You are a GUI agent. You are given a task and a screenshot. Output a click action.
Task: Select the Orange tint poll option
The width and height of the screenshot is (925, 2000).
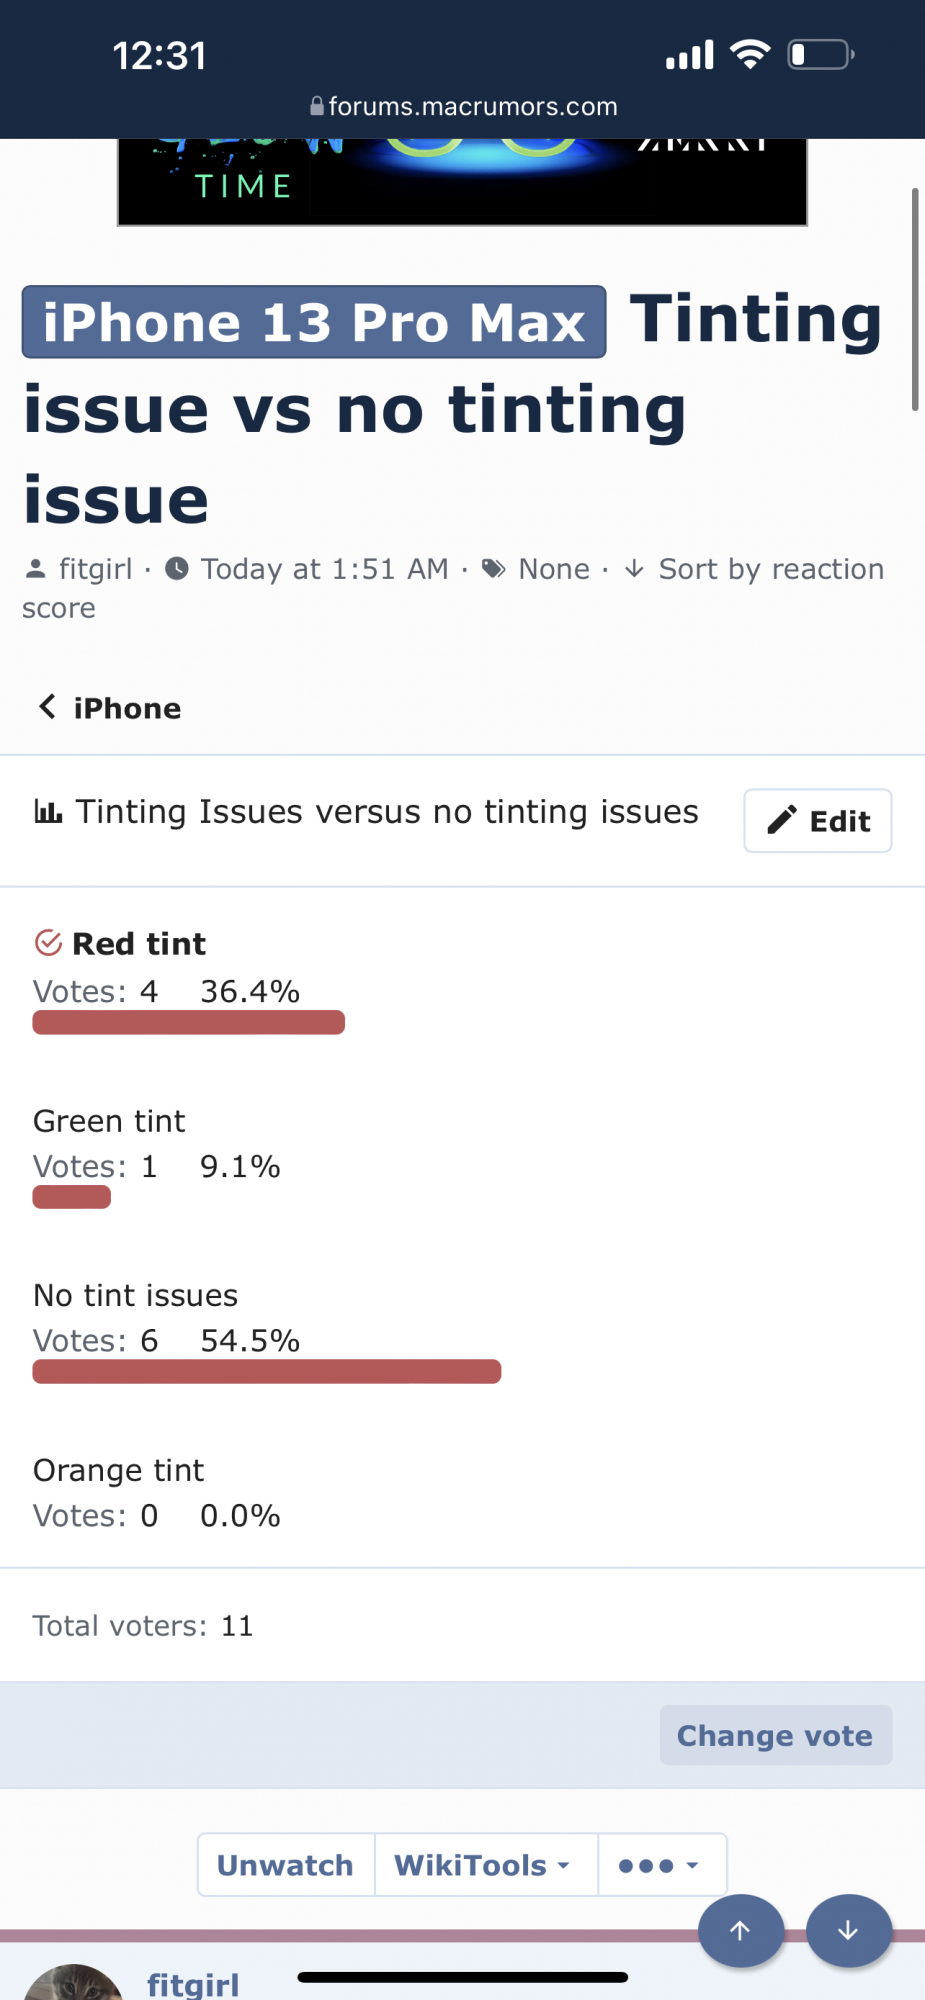[x=118, y=1470]
